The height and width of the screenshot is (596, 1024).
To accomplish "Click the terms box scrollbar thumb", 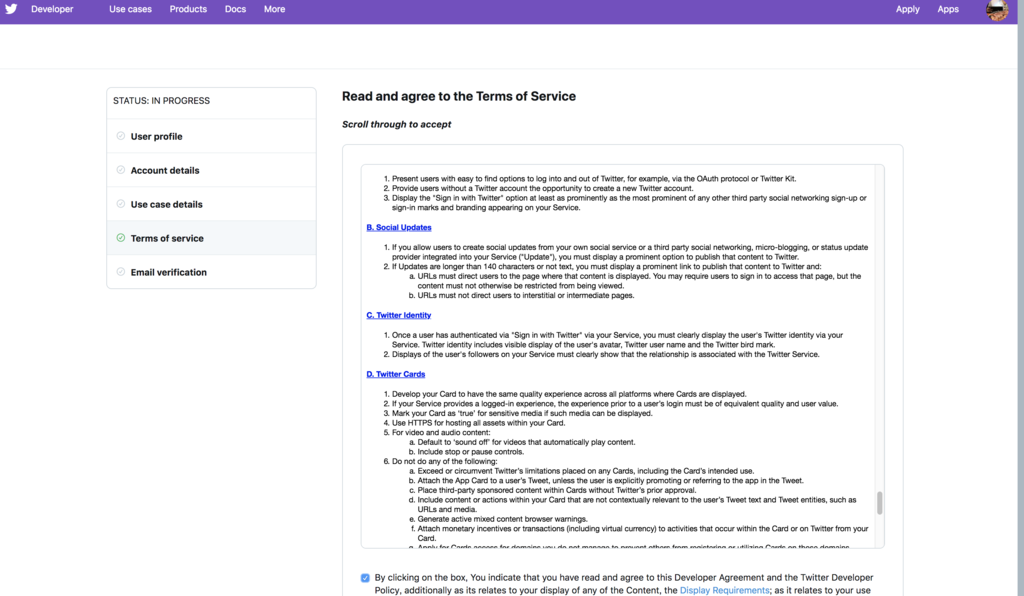I will tap(880, 503).
